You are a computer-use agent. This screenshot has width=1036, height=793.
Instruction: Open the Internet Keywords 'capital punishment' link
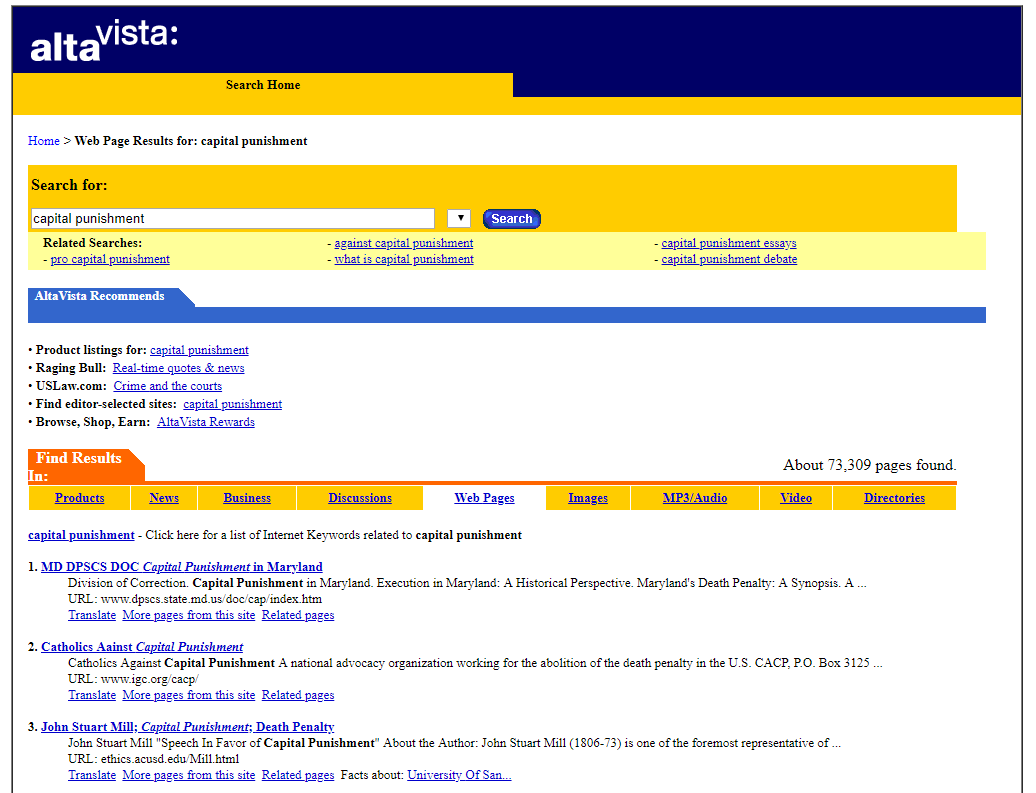click(x=81, y=535)
